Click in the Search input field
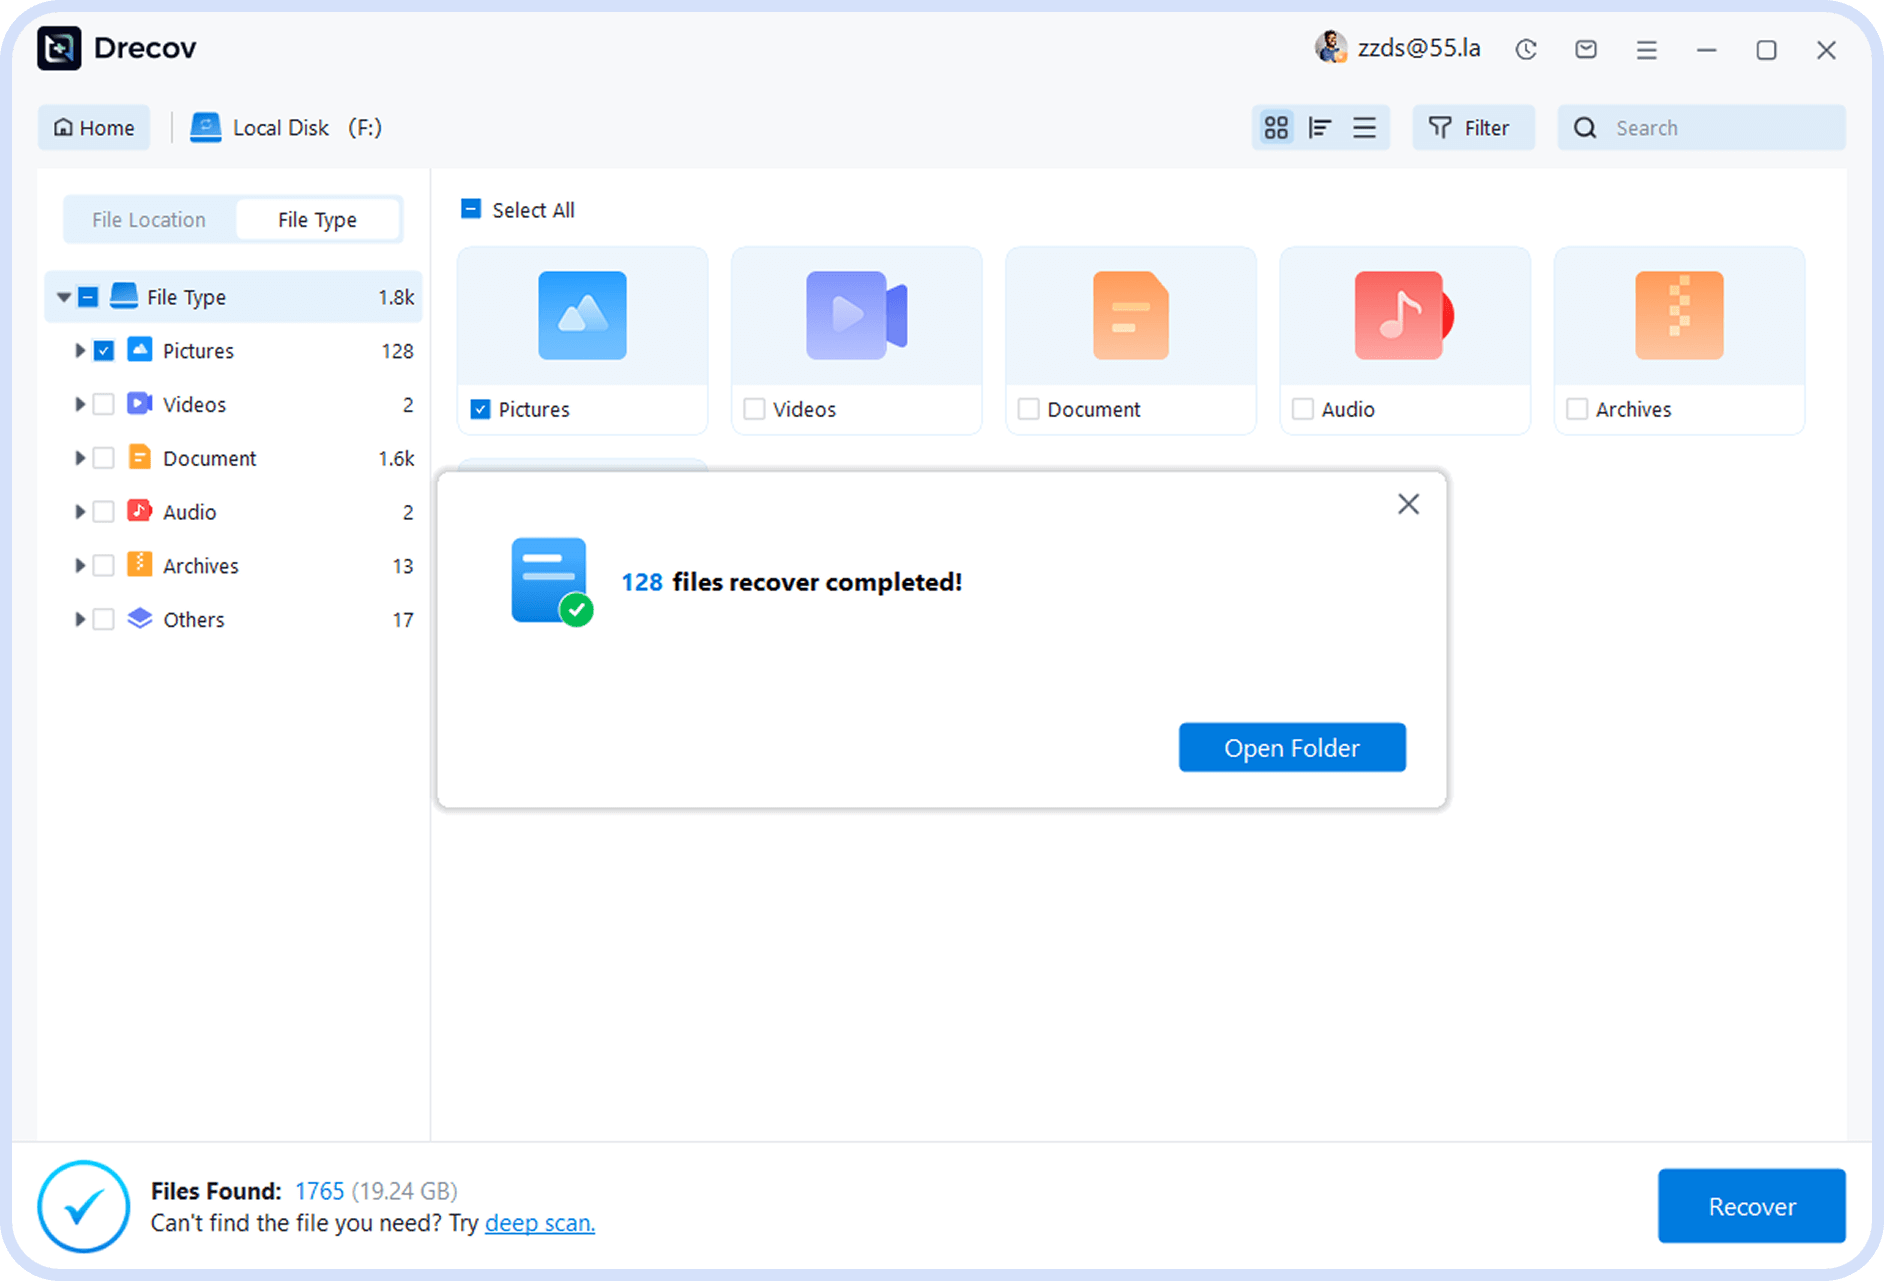This screenshot has height=1281, width=1884. coord(1720,128)
